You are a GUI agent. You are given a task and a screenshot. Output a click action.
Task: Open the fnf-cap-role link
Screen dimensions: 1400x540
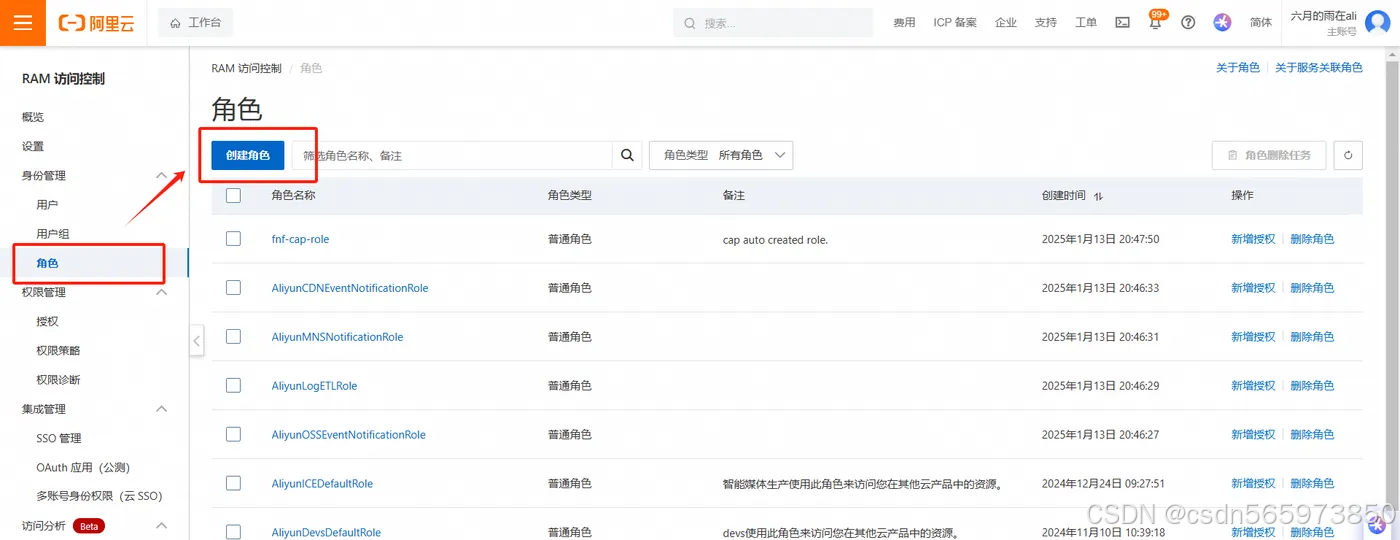tap(300, 239)
